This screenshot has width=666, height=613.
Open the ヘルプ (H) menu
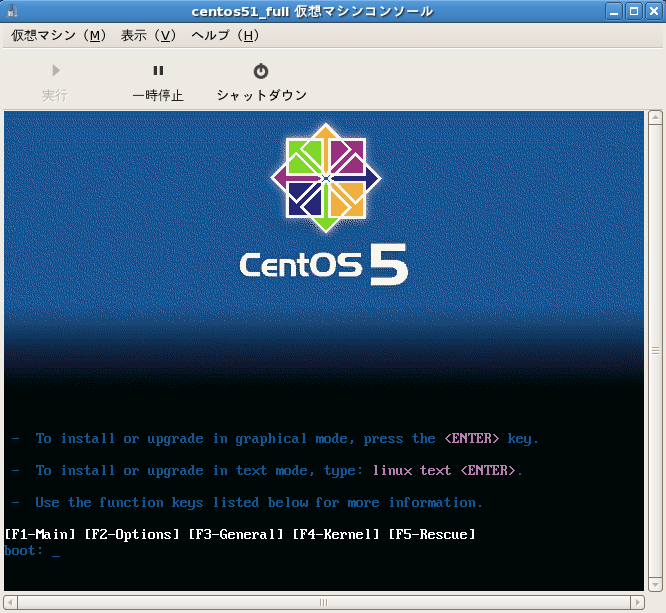coord(225,35)
